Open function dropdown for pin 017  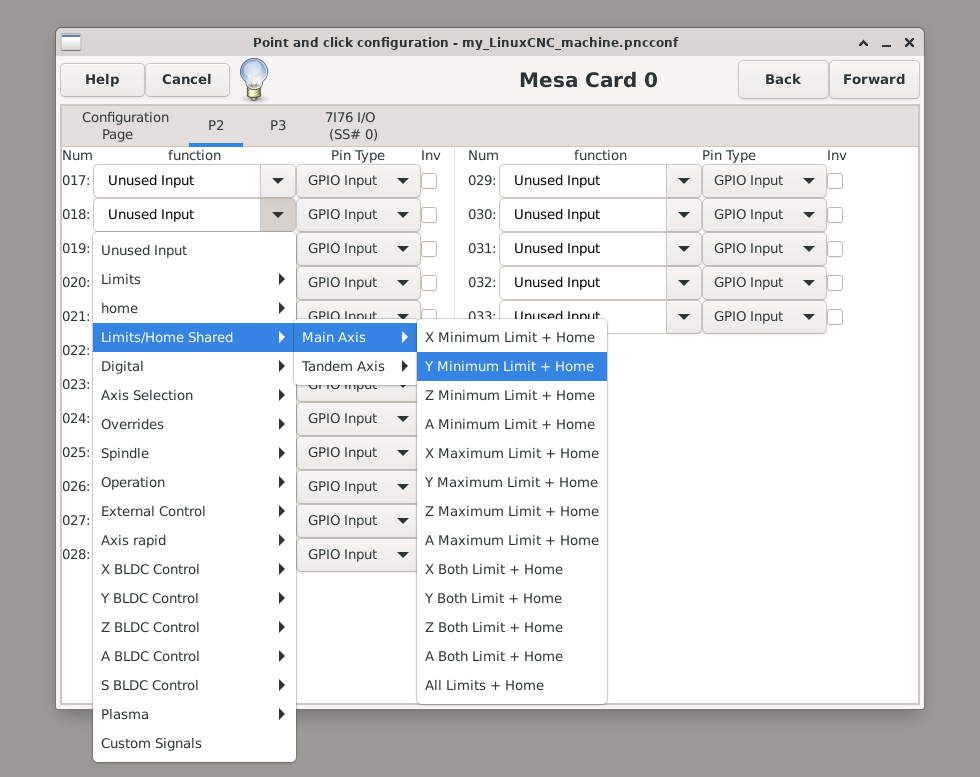click(277, 181)
